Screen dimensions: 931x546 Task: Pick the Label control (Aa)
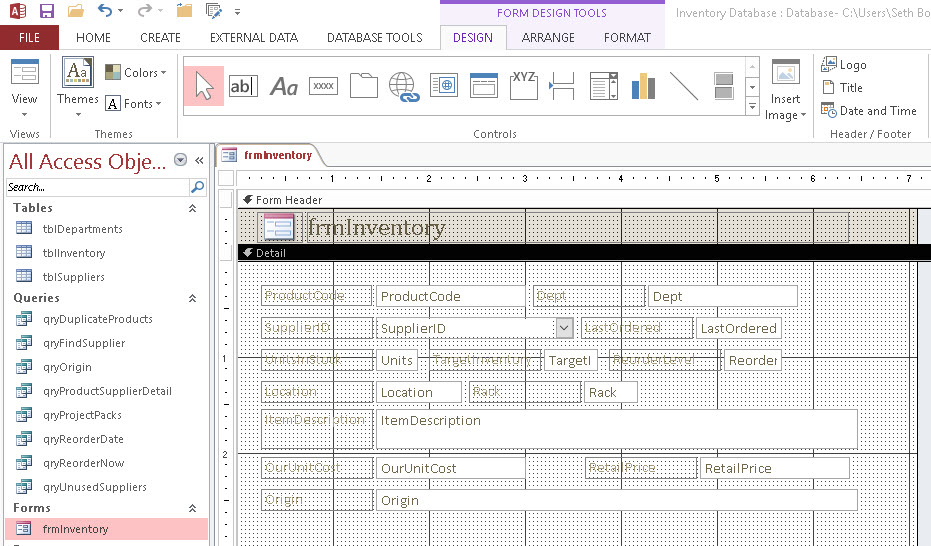(x=284, y=87)
